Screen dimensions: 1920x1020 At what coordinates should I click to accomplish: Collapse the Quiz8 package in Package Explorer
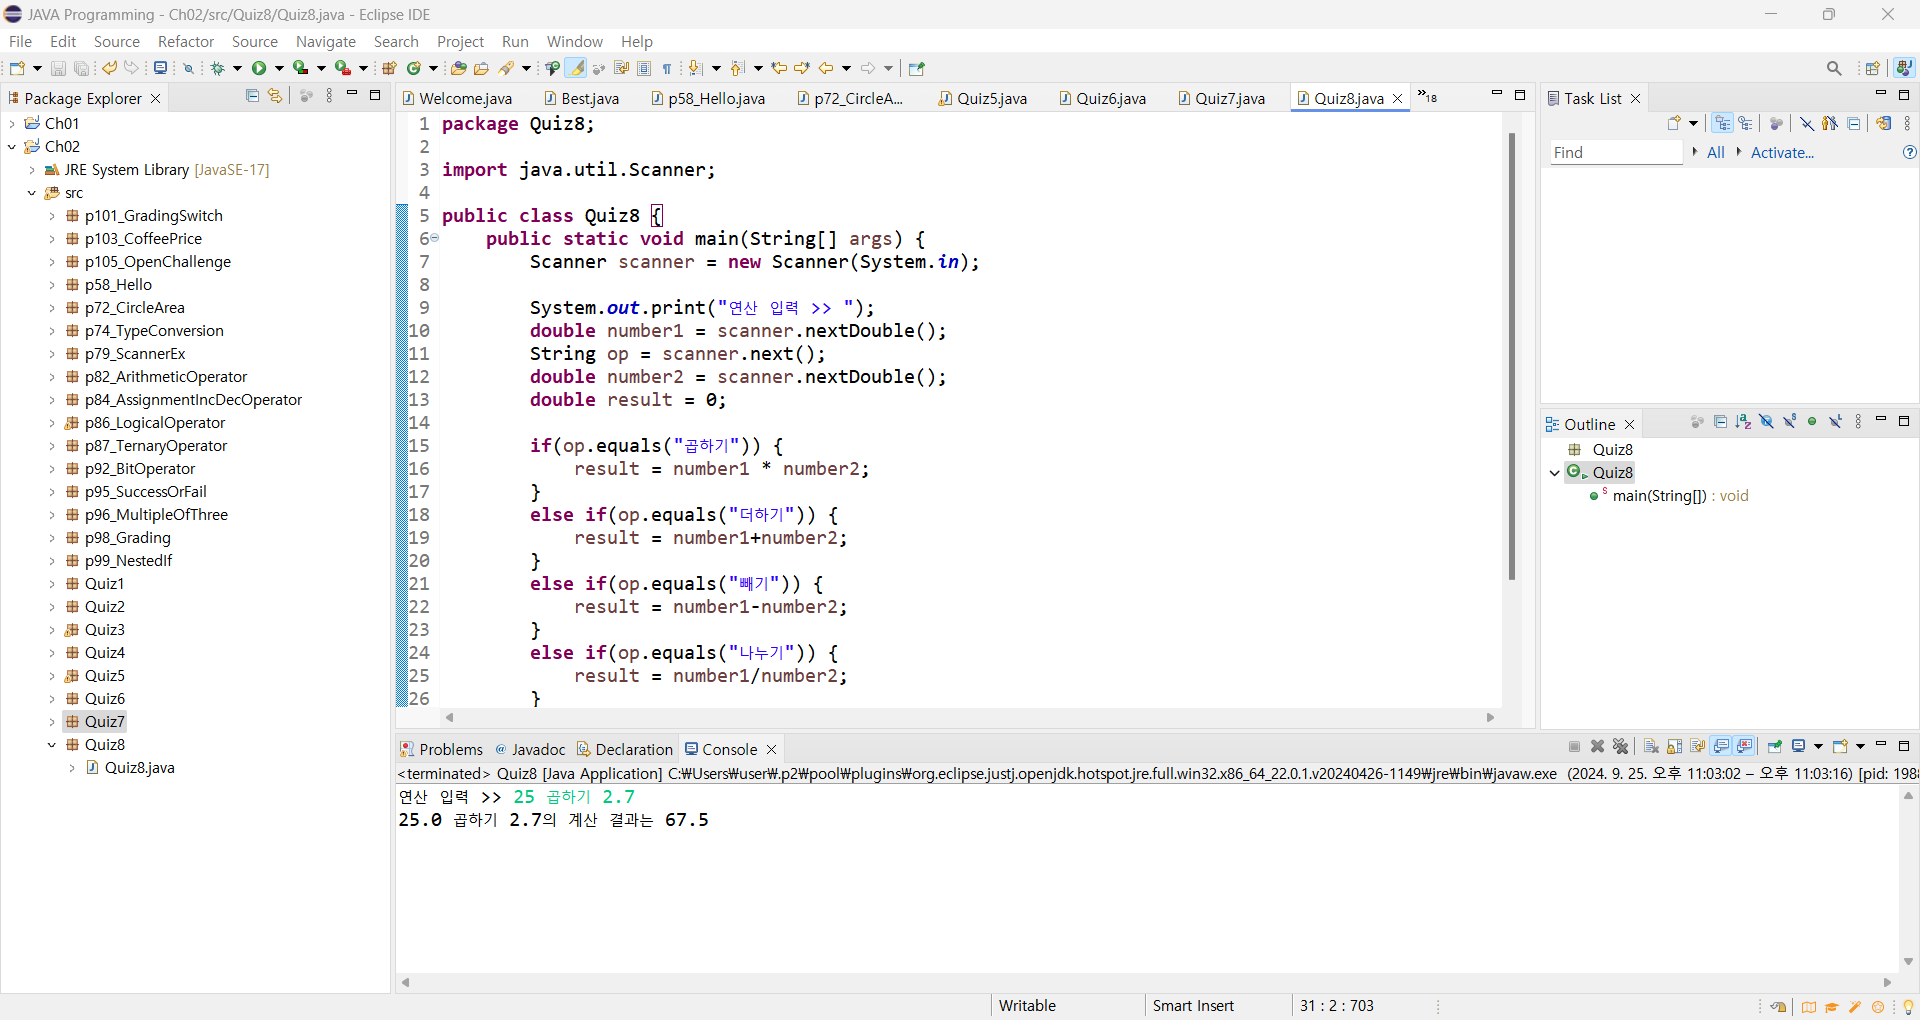pyautogui.click(x=52, y=745)
